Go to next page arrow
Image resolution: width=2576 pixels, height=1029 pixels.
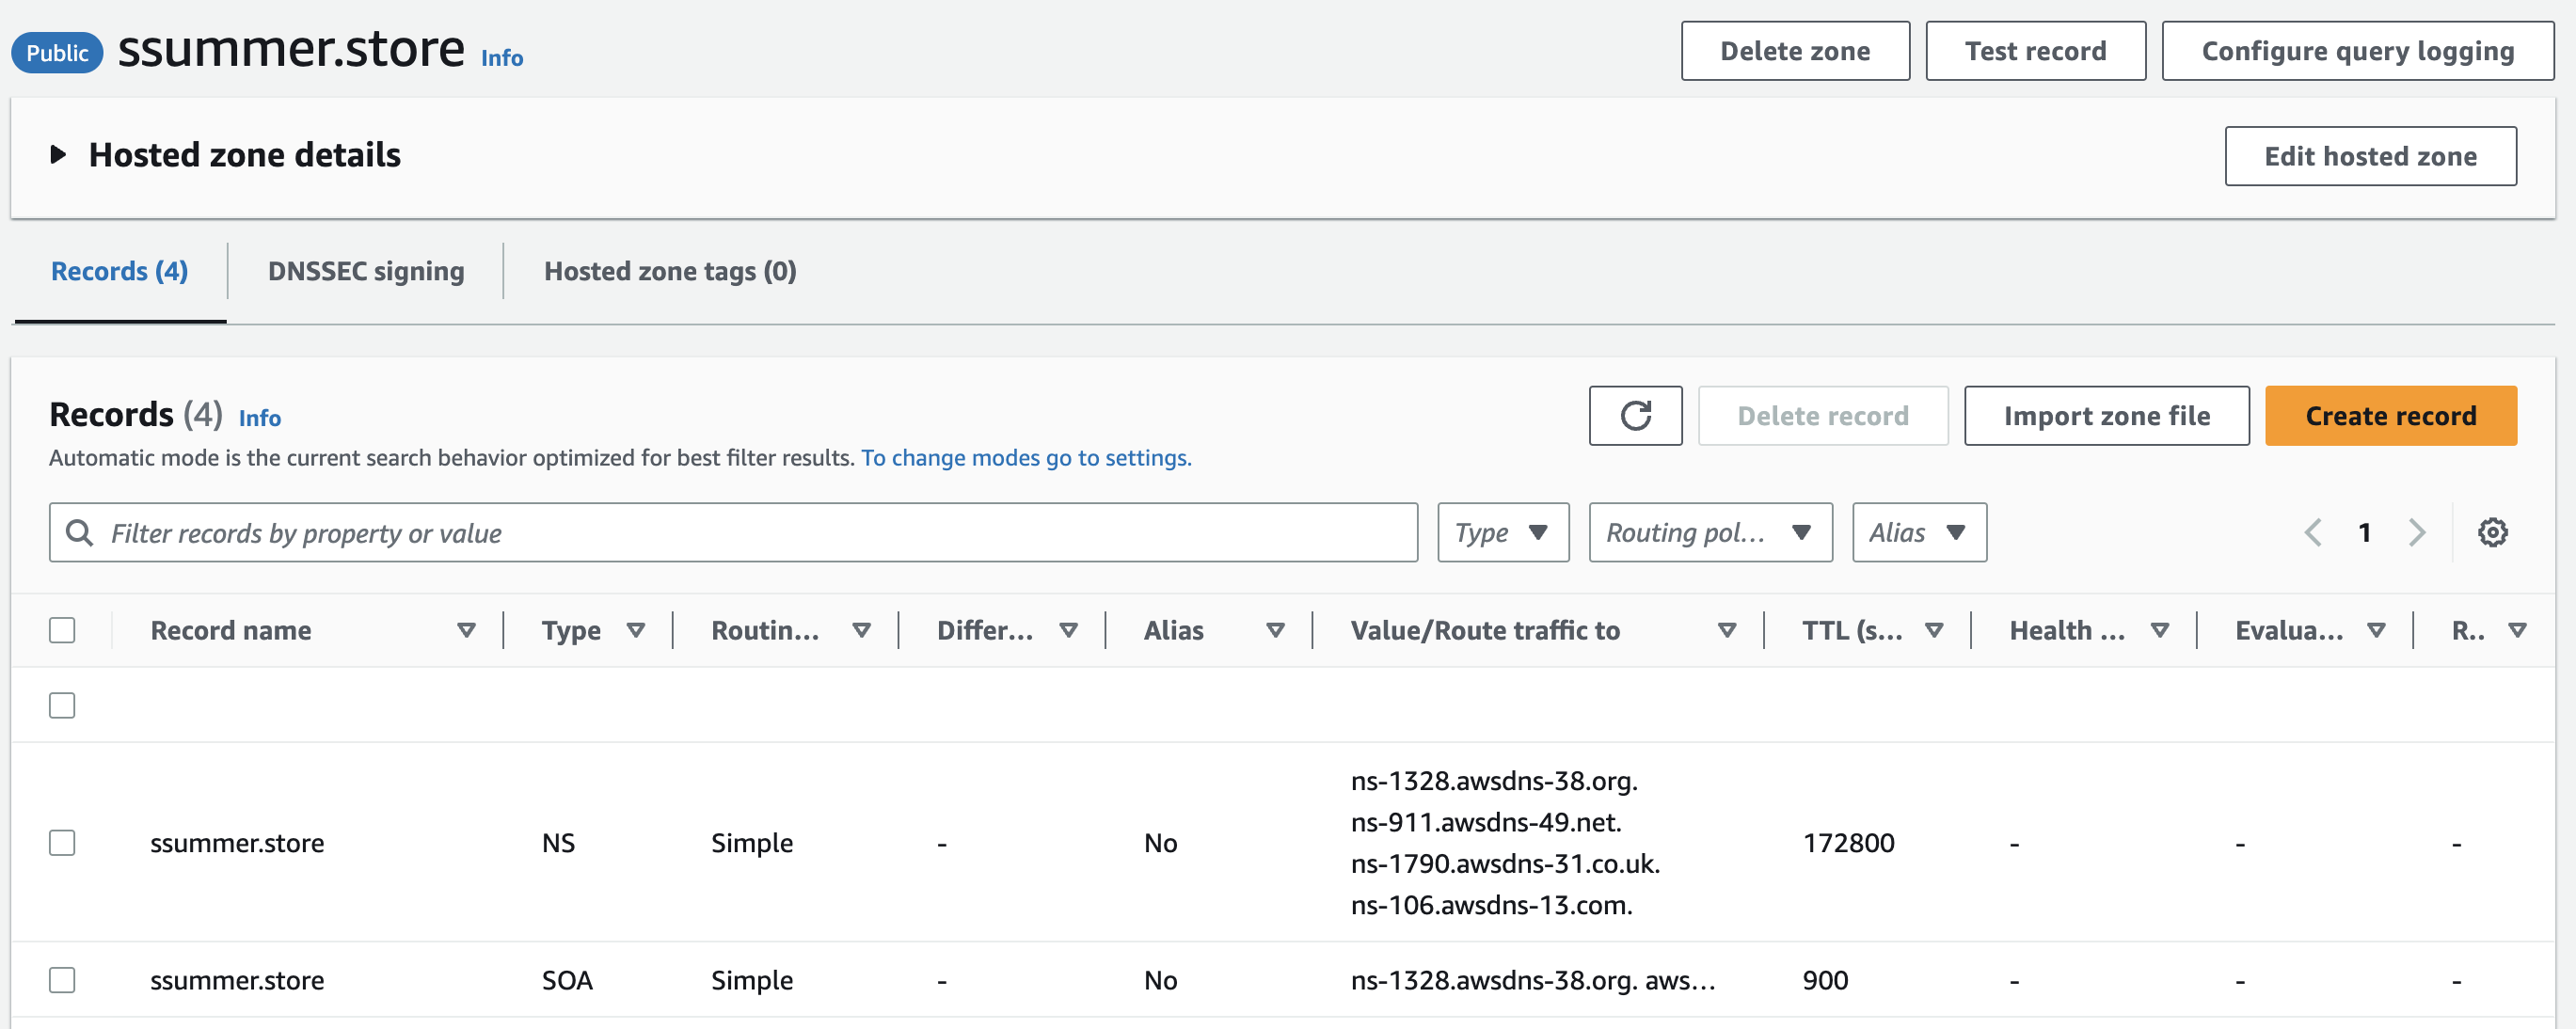coord(2417,532)
